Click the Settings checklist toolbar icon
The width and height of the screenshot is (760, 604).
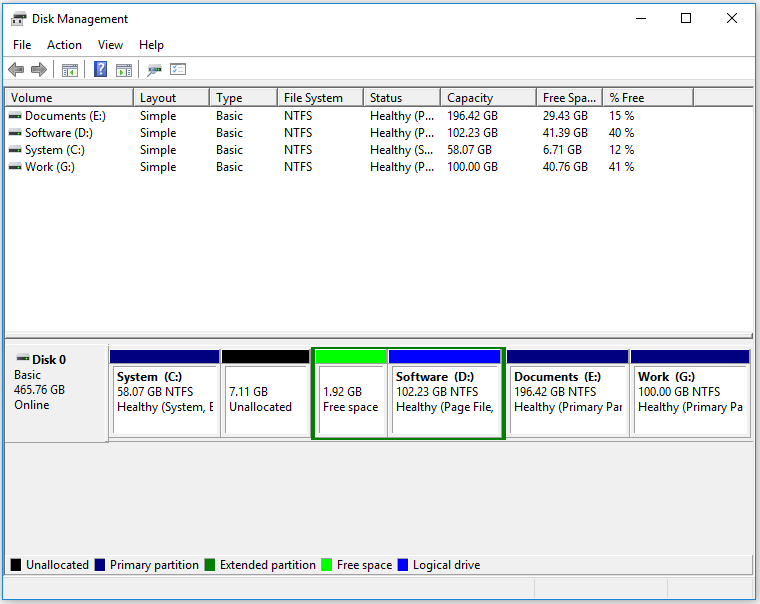click(178, 70)
